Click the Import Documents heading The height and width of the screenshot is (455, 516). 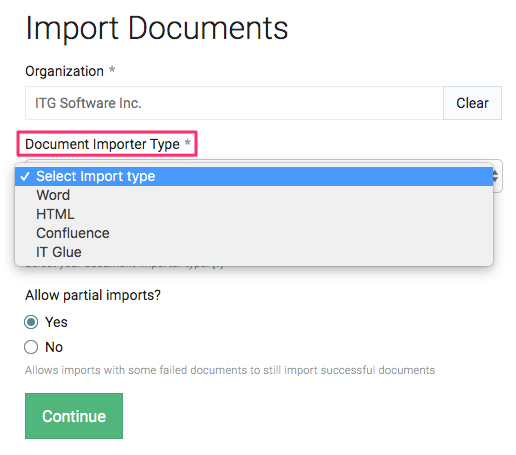(x=157, y=28)
